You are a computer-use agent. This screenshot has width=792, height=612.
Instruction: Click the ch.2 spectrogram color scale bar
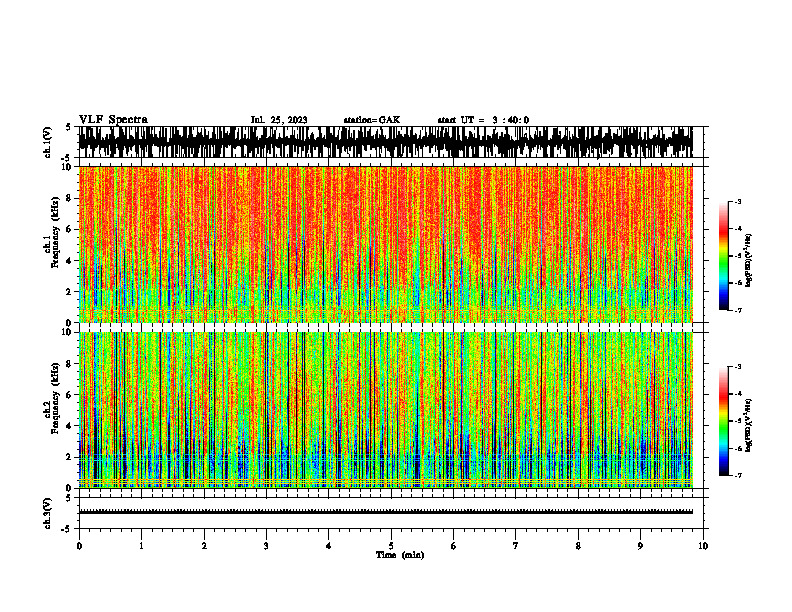[x=723, y=421]
